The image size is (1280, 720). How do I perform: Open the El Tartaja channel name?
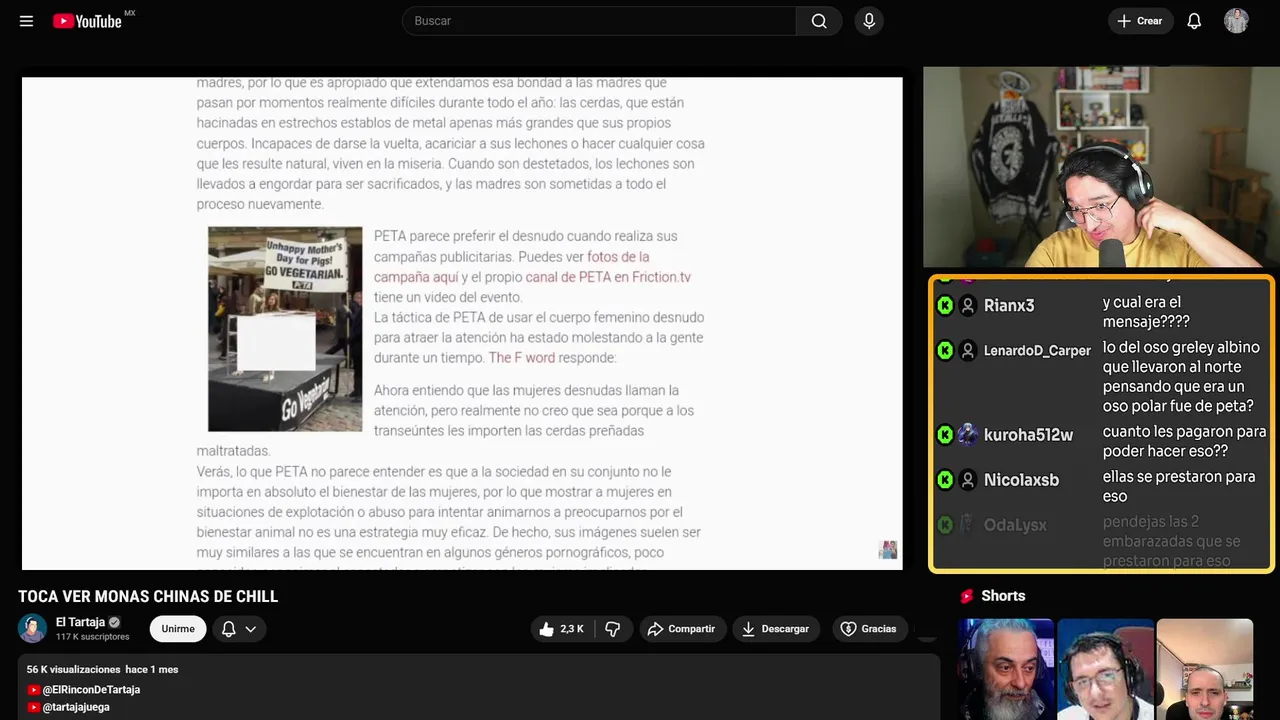click(80, 622)
